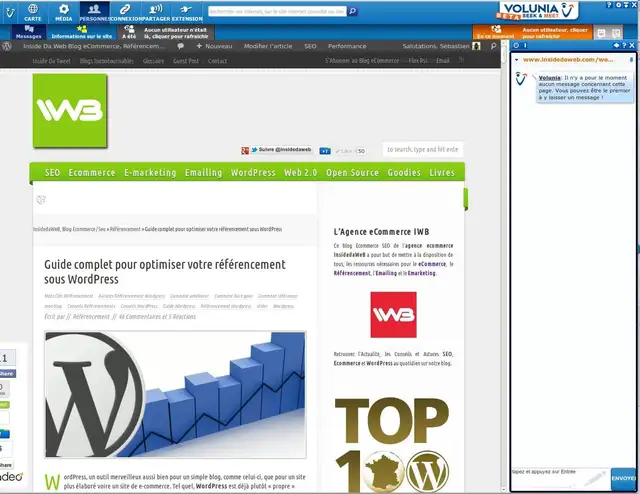Open the help question mark in Volunia header

[x=610, y=4]
